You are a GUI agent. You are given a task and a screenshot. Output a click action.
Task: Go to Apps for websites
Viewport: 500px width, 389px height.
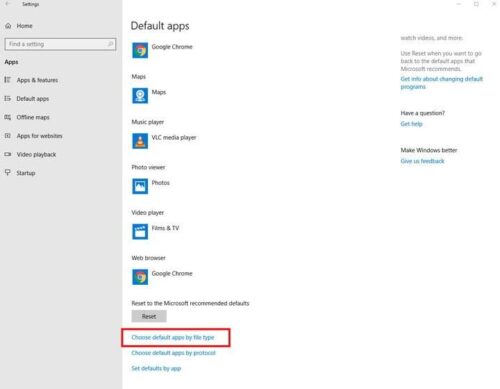39,136
